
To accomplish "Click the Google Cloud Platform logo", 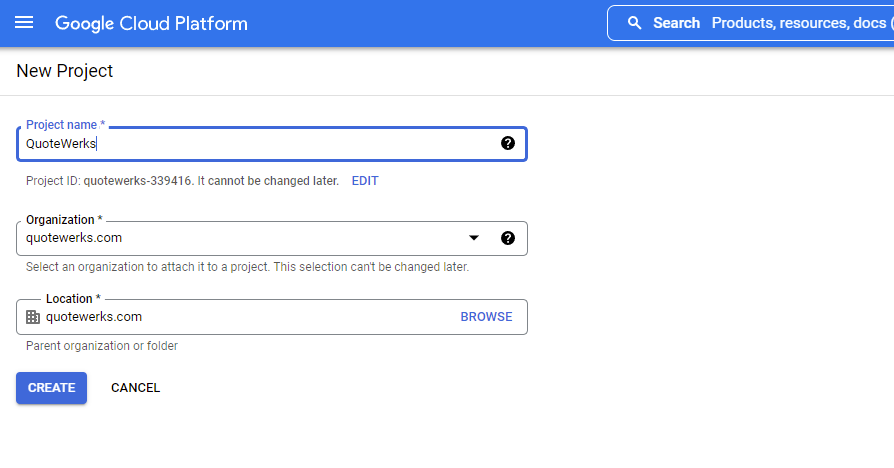I will 151,23.
